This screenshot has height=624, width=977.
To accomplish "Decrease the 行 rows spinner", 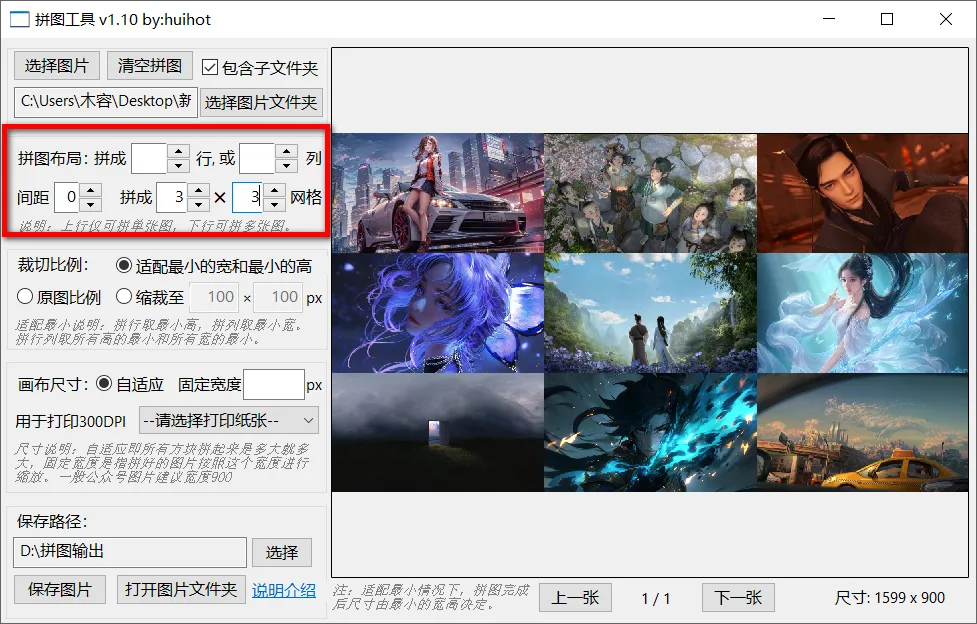I will 179,166.
